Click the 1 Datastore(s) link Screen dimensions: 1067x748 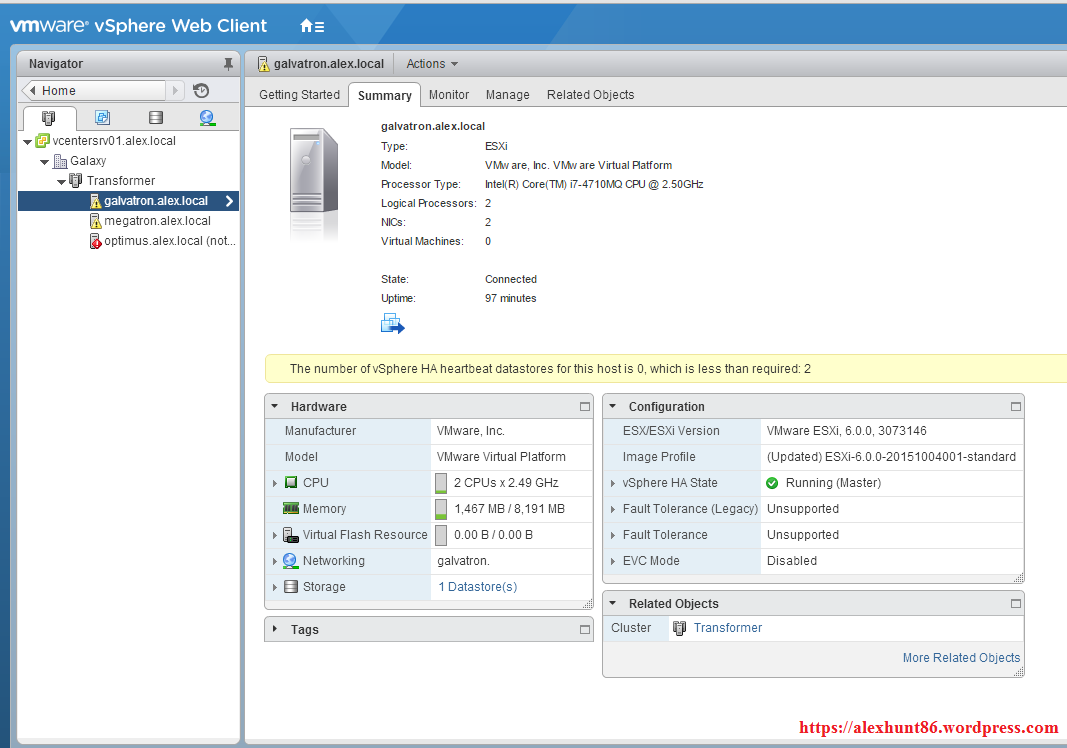tap(477, 586)
